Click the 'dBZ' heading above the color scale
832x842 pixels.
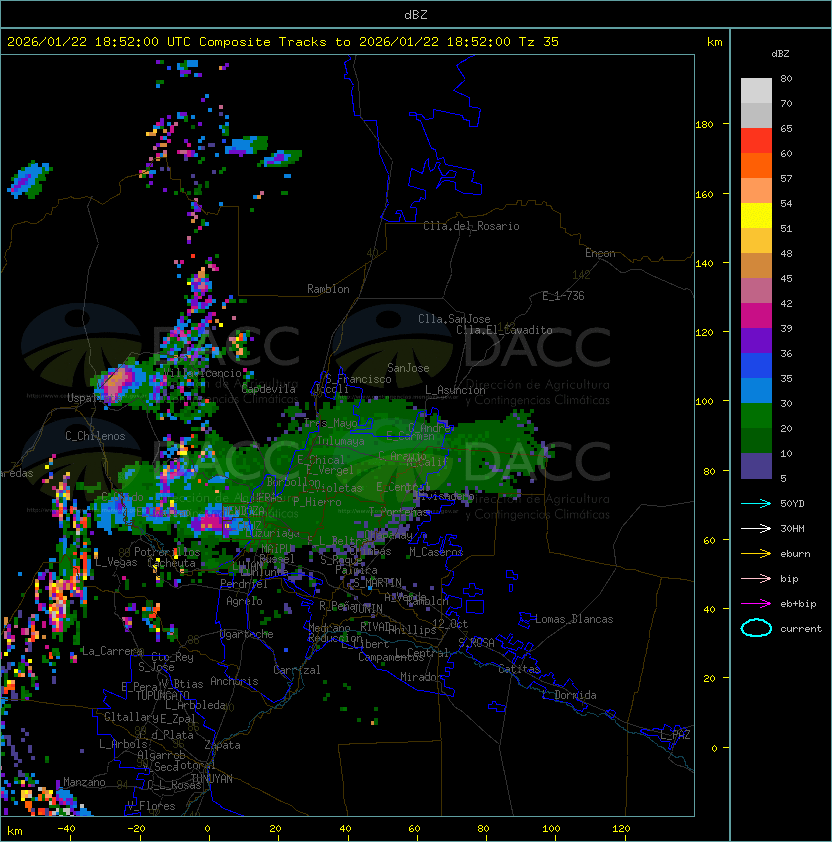click(780, 54)
